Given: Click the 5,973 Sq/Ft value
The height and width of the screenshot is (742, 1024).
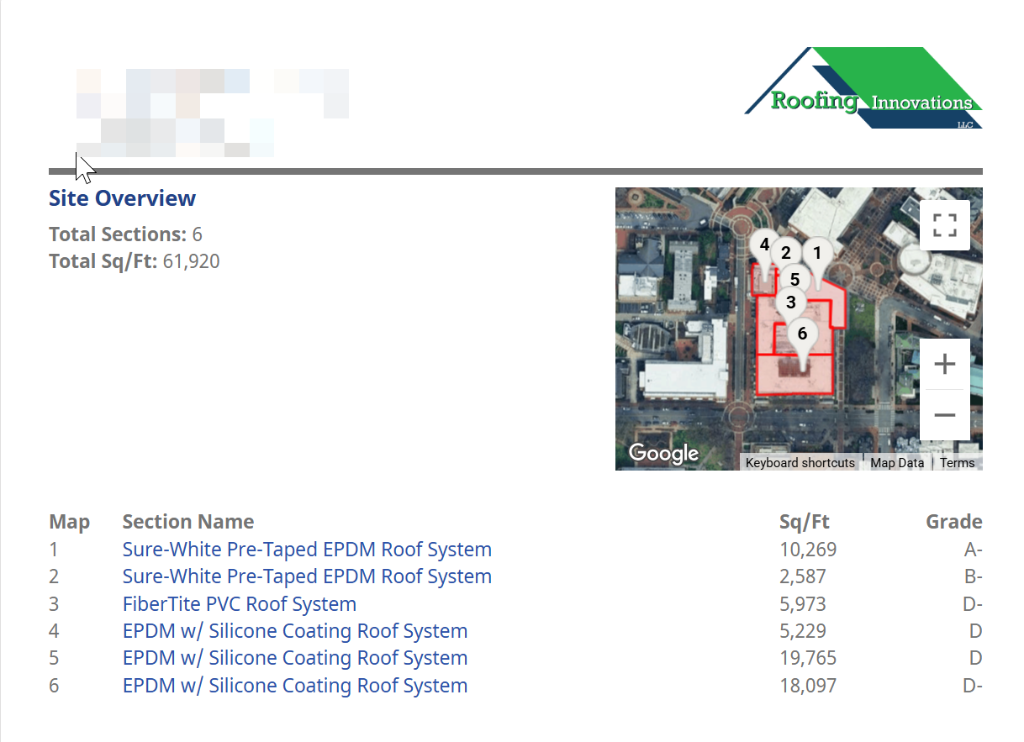Looking at the screenshot, I should 803,604.
